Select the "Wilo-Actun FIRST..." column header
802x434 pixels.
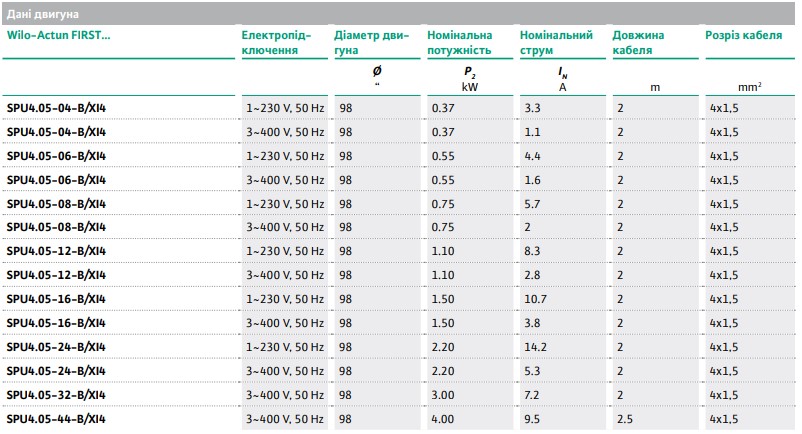pyautogui.click(x=59, y=34)
